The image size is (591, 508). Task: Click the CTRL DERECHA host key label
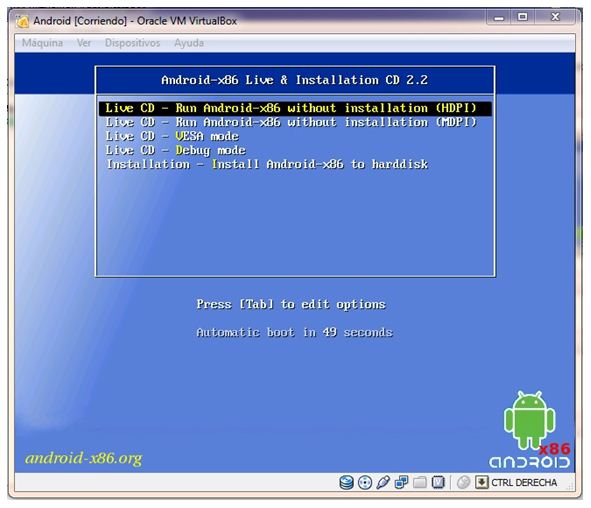click(524, 483)
